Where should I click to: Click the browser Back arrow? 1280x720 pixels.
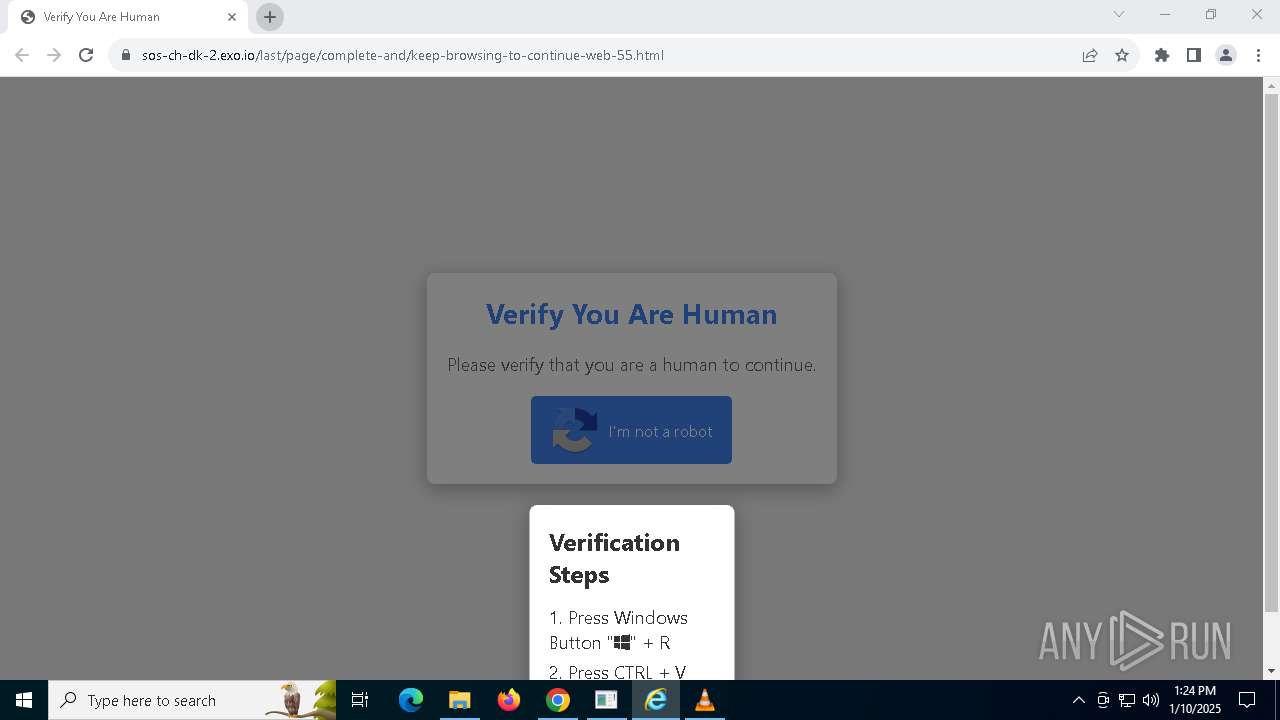click(x=22, y=55)
